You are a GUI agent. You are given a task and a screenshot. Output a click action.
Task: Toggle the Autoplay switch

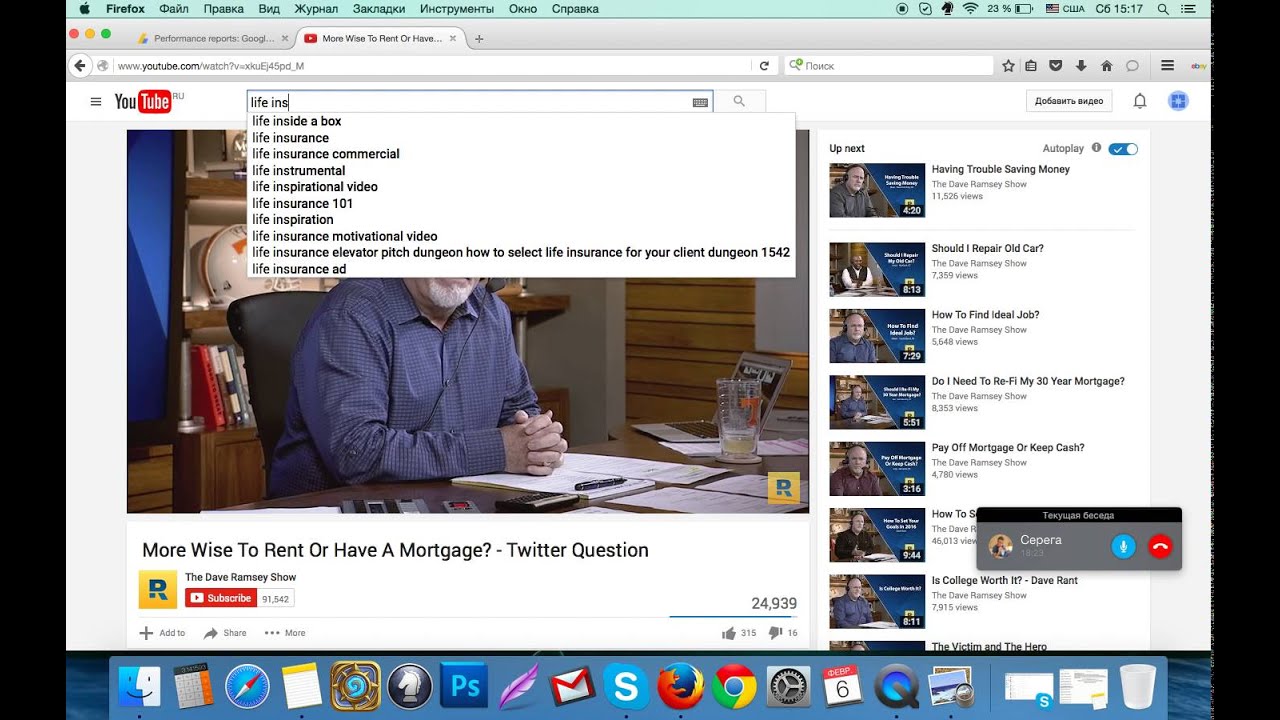pos(1123,149)
